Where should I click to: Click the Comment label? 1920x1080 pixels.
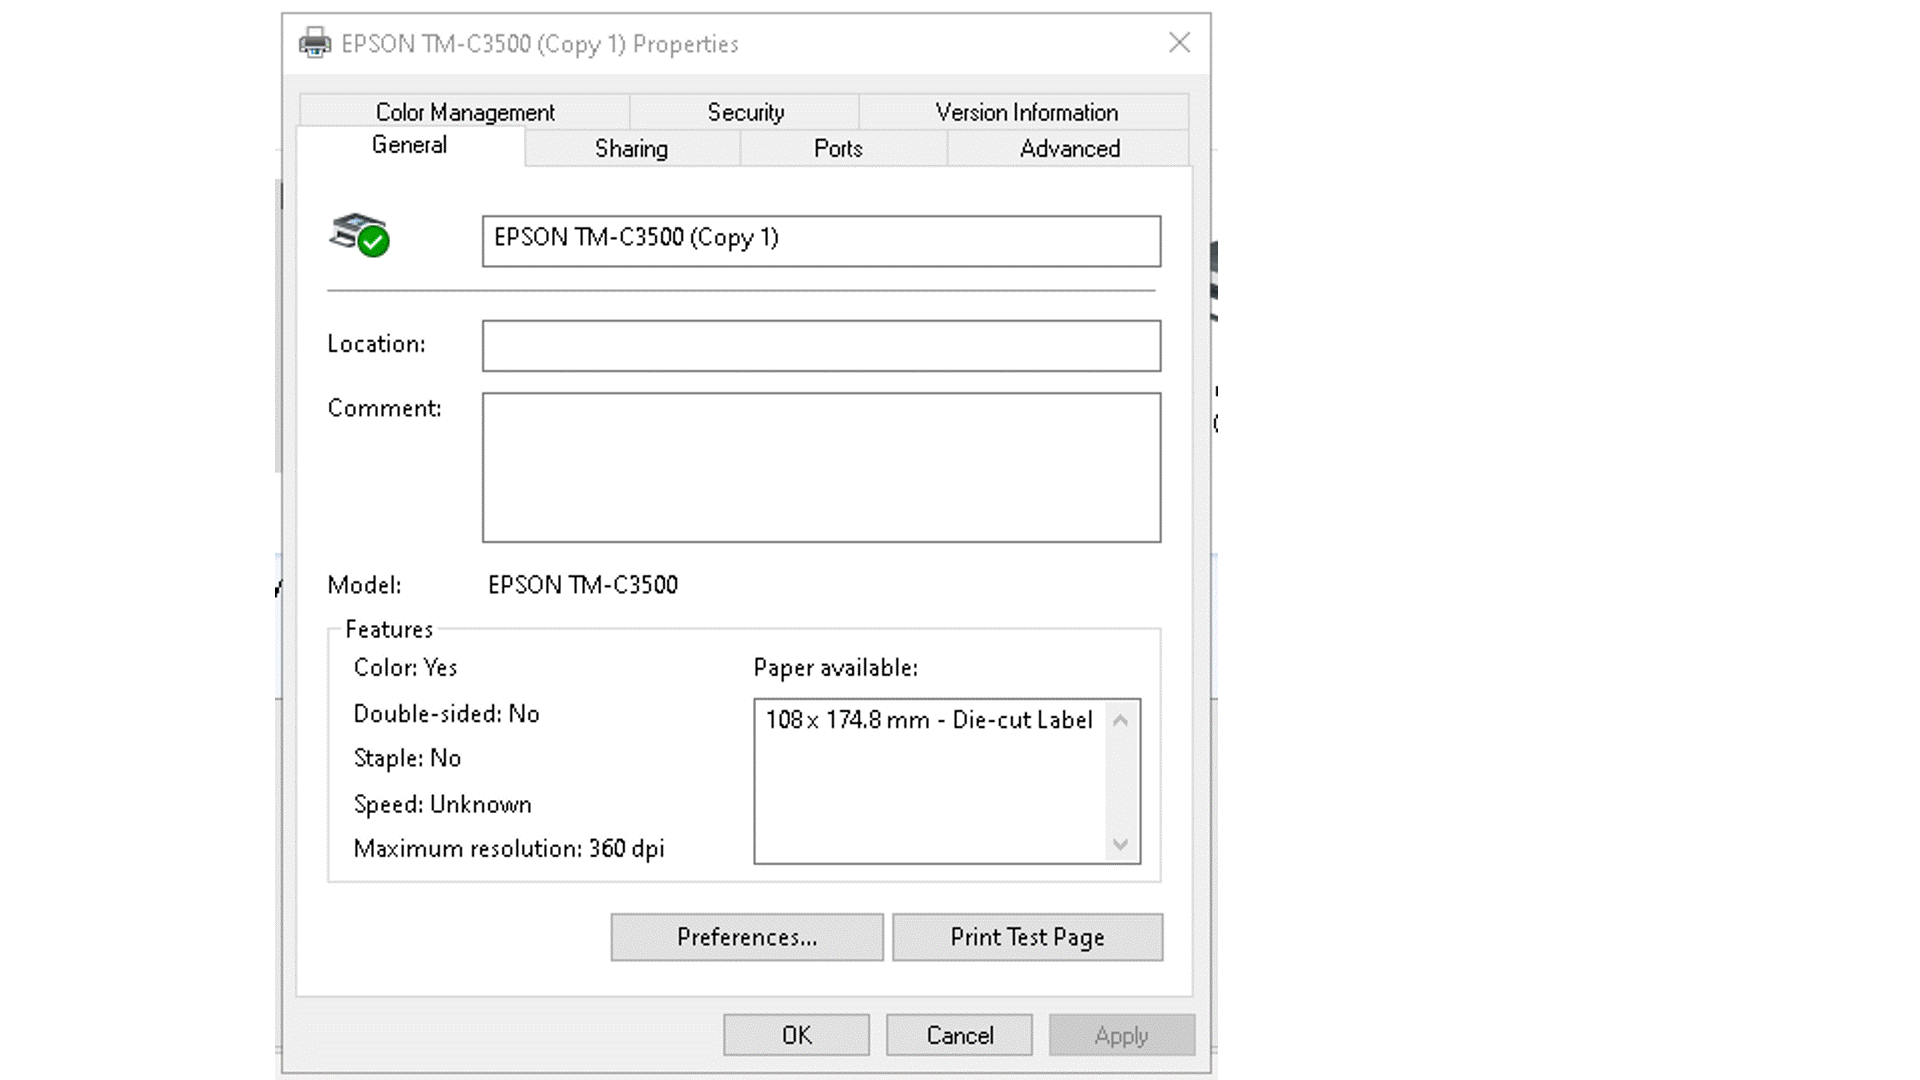coord(384,408)
